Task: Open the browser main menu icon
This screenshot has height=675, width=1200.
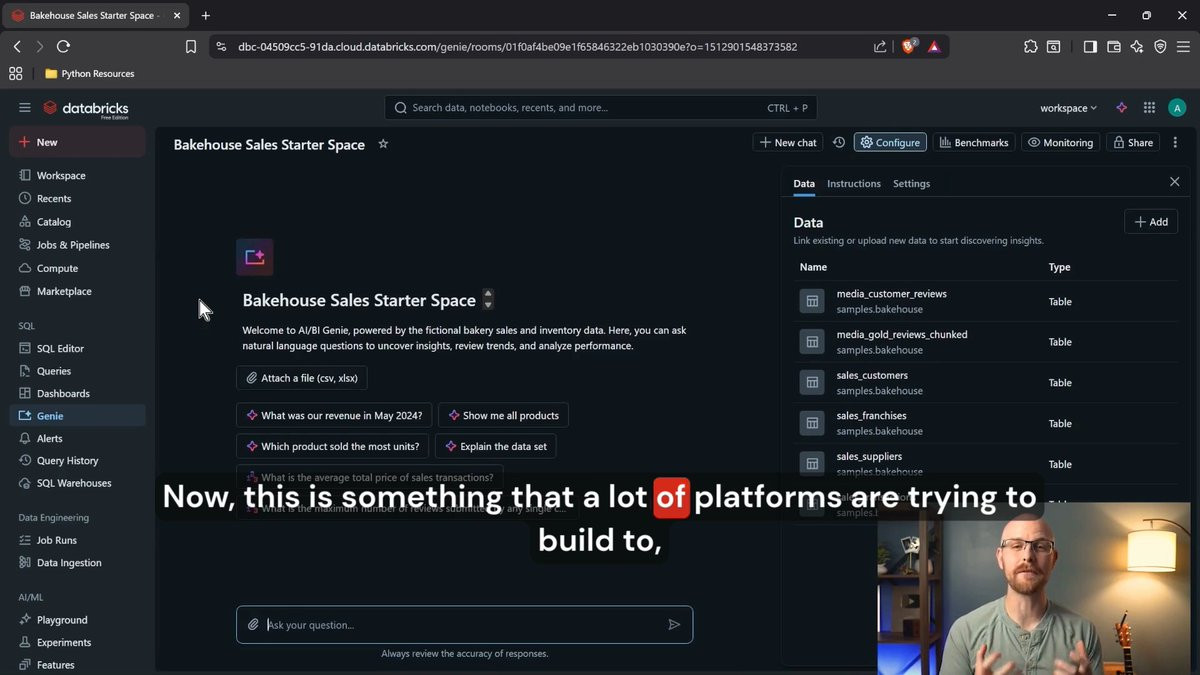Action: point(1182,46)
